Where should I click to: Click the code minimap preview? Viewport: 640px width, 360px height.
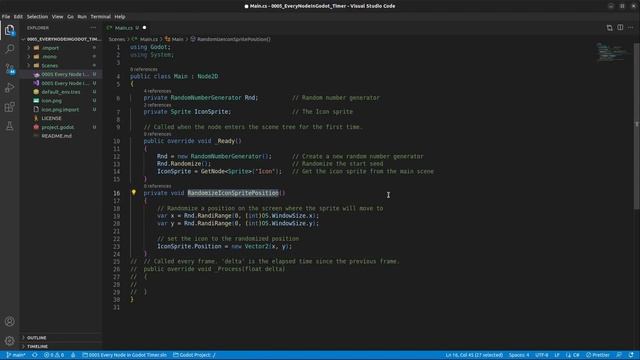point(612,52)
